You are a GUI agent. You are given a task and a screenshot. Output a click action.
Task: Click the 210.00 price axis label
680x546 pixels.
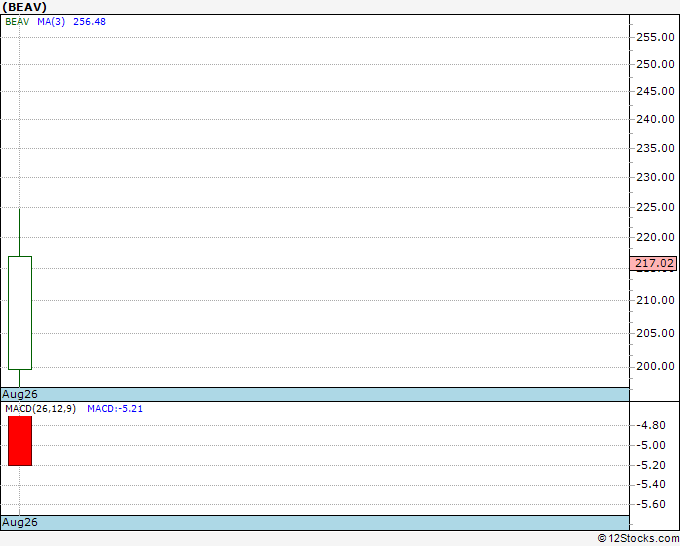click(655, 300)
